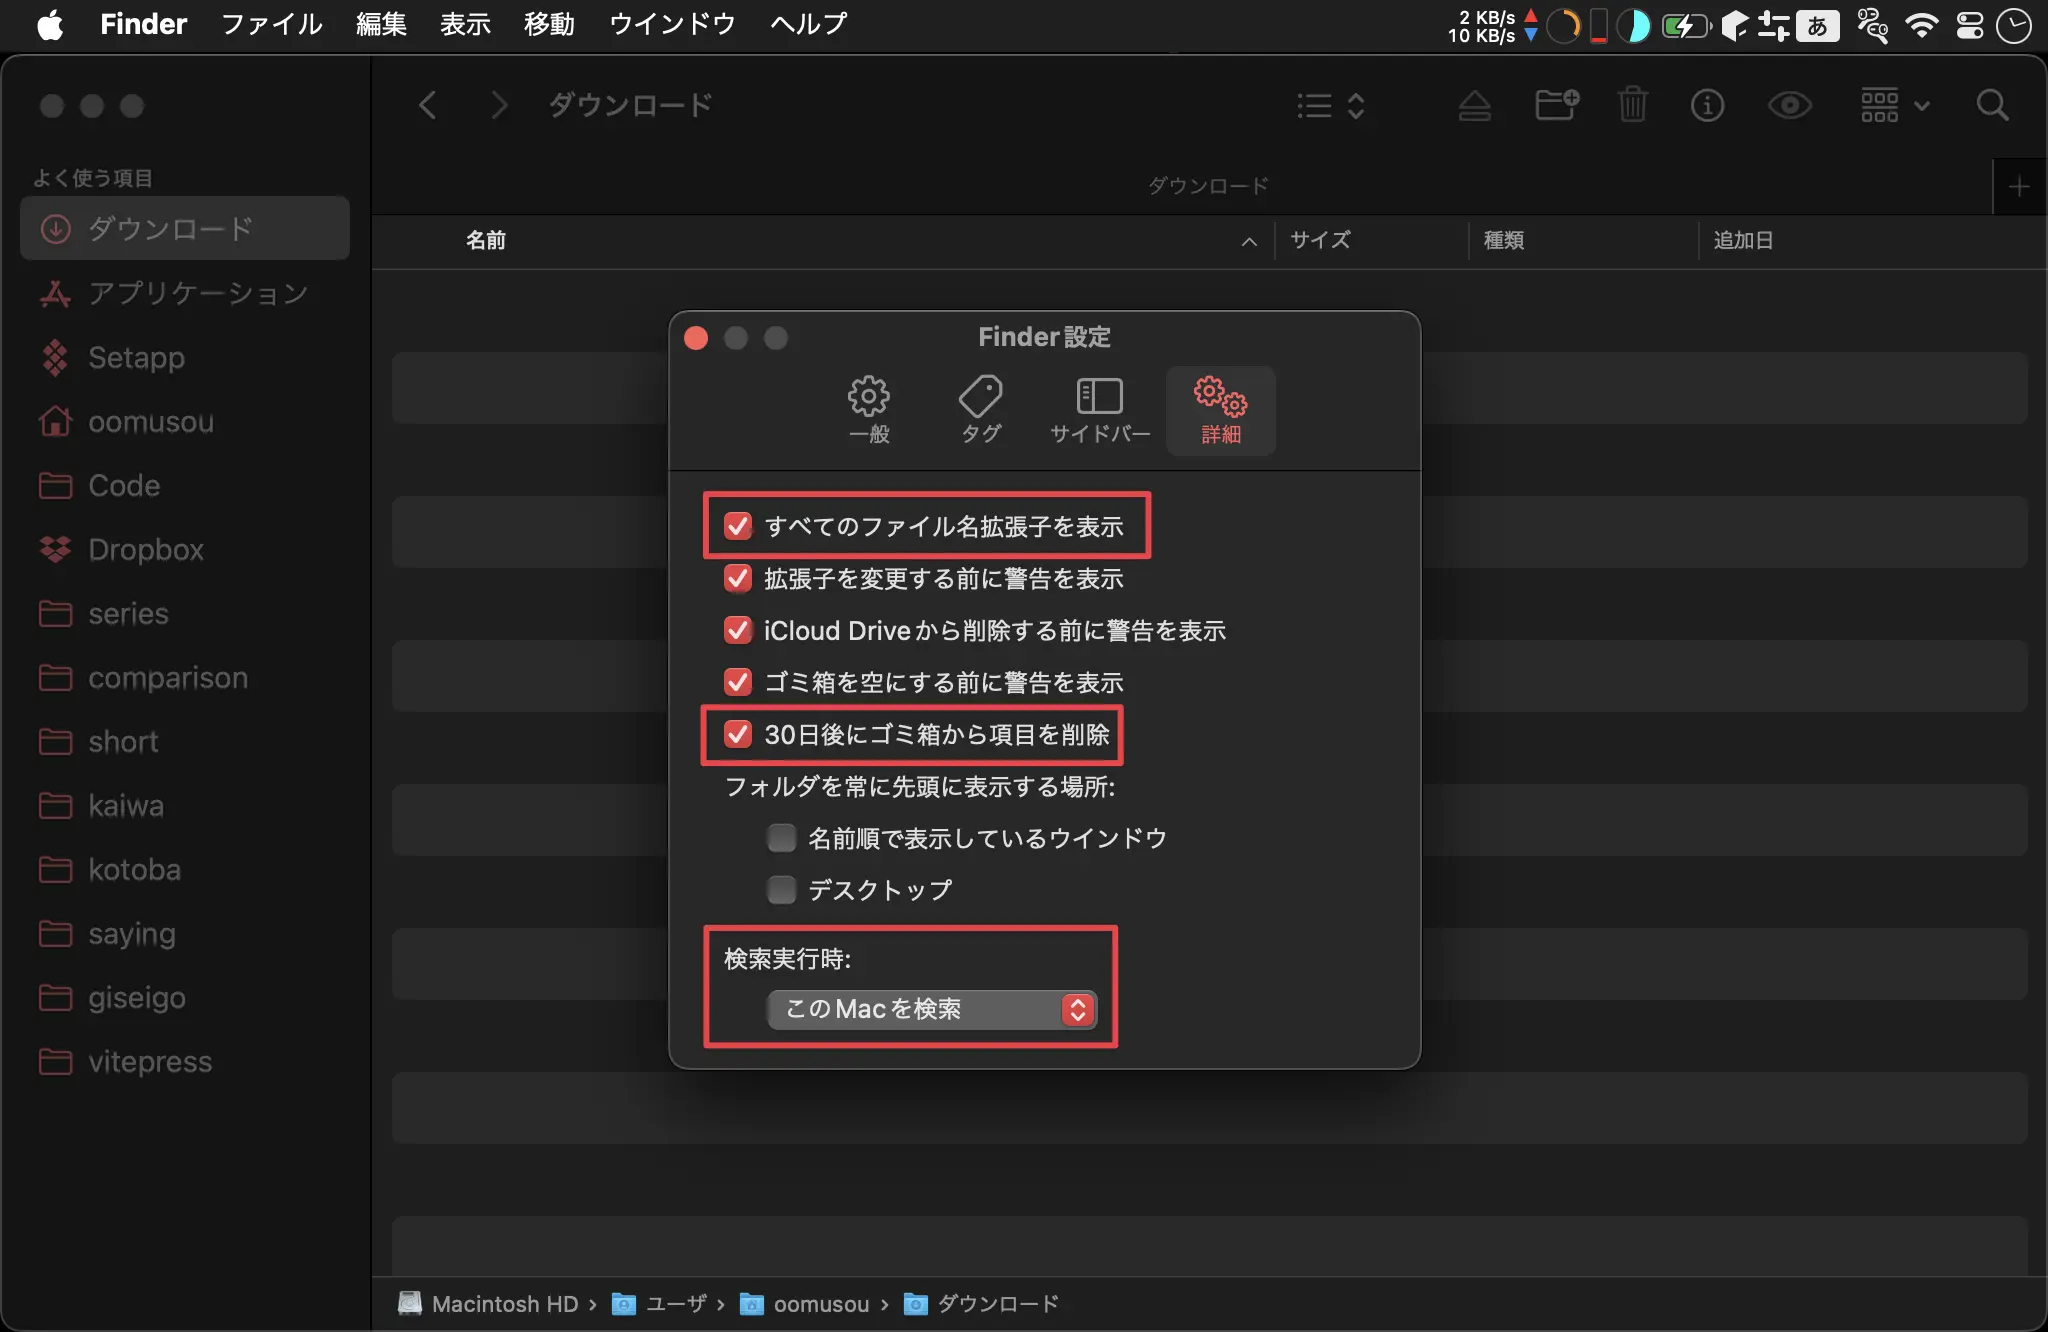The width and height of the screenshot is (2048, 1332).
Task: Click the Japanese input あ icon
Action: (1818, 25)
